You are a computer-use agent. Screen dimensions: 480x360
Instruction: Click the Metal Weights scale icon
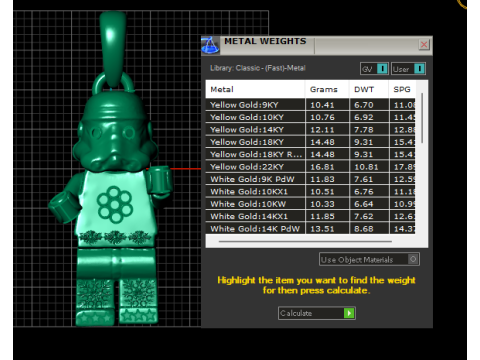click(210, 45)
